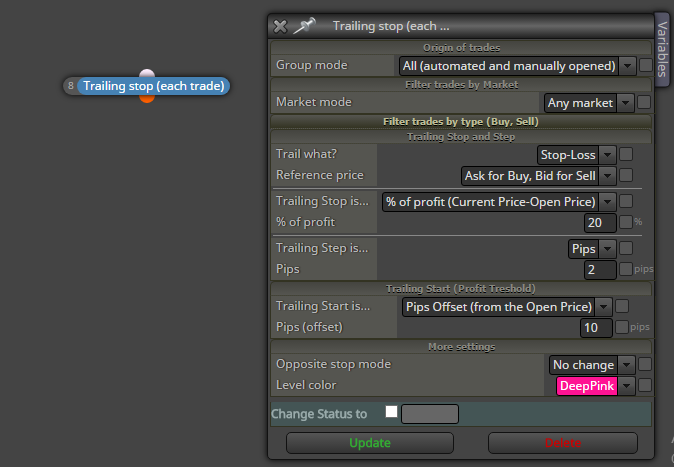The image size is (674, 467).
Task: Open the Trailing Step is... Pips dropdown
Action: 592,249
